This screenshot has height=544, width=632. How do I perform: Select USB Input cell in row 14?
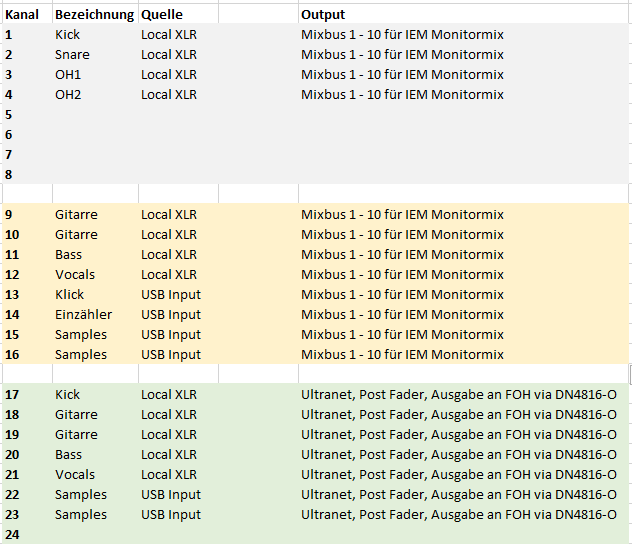click(171, 315)
